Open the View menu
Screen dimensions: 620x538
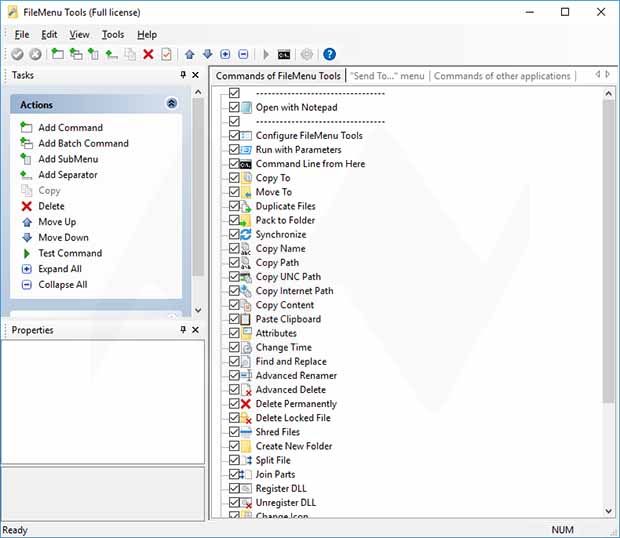(79, 35)
